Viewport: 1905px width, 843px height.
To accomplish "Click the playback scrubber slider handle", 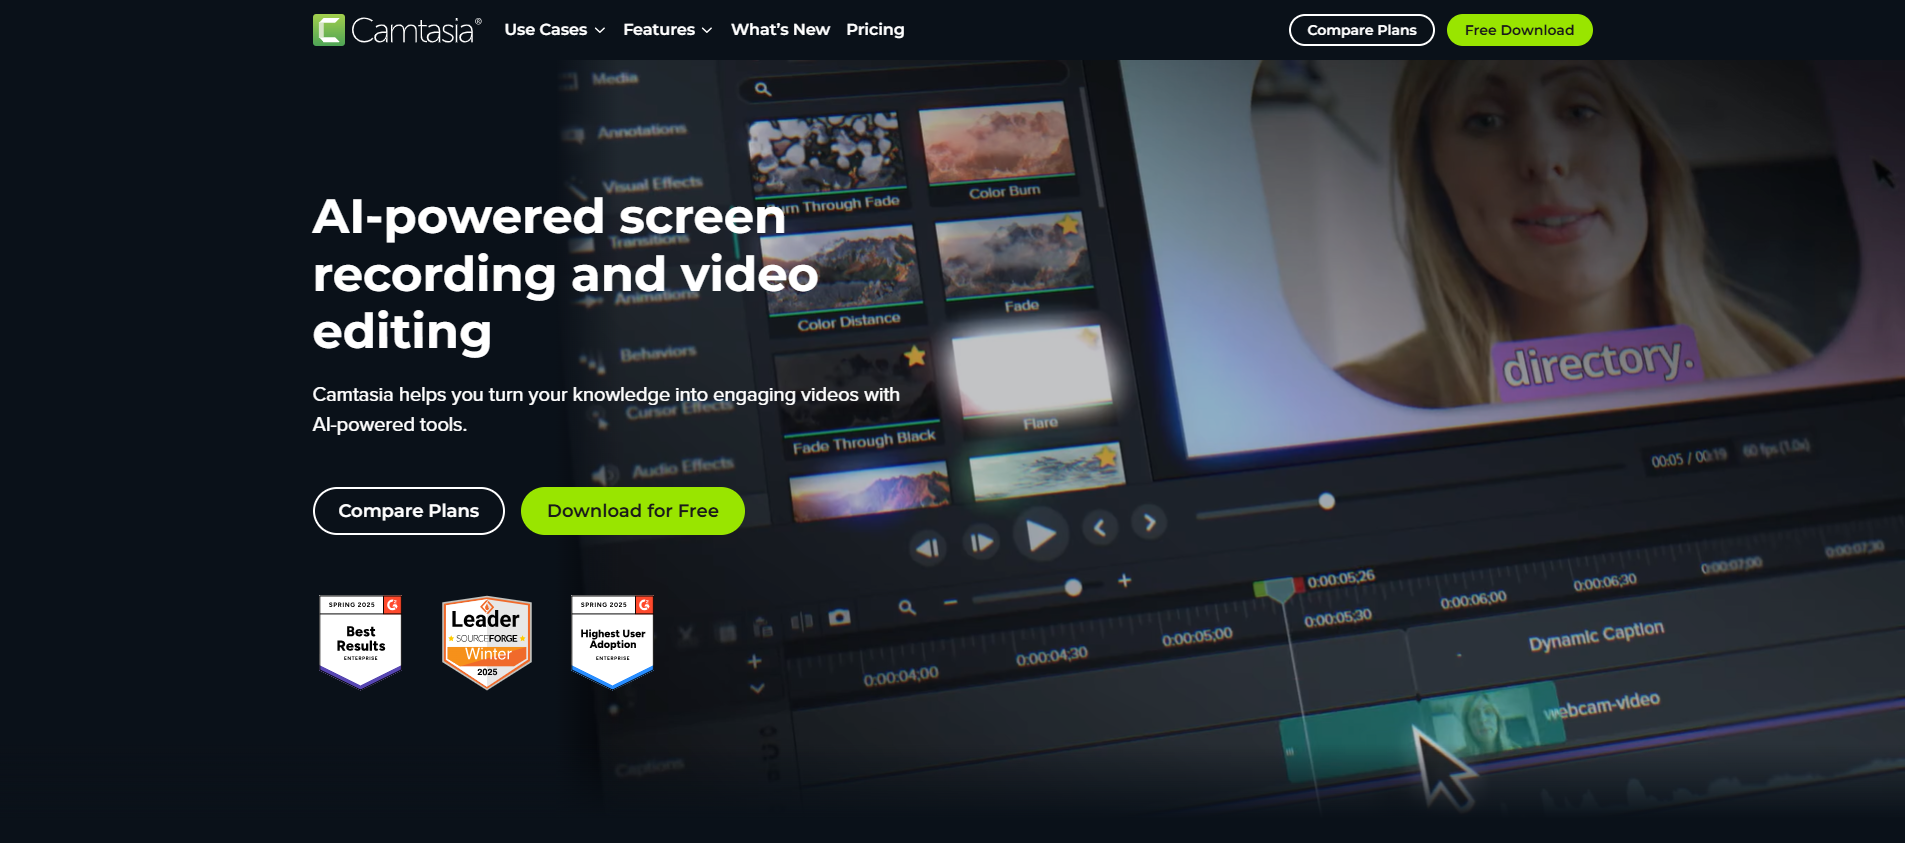I will pos(1326,501).
